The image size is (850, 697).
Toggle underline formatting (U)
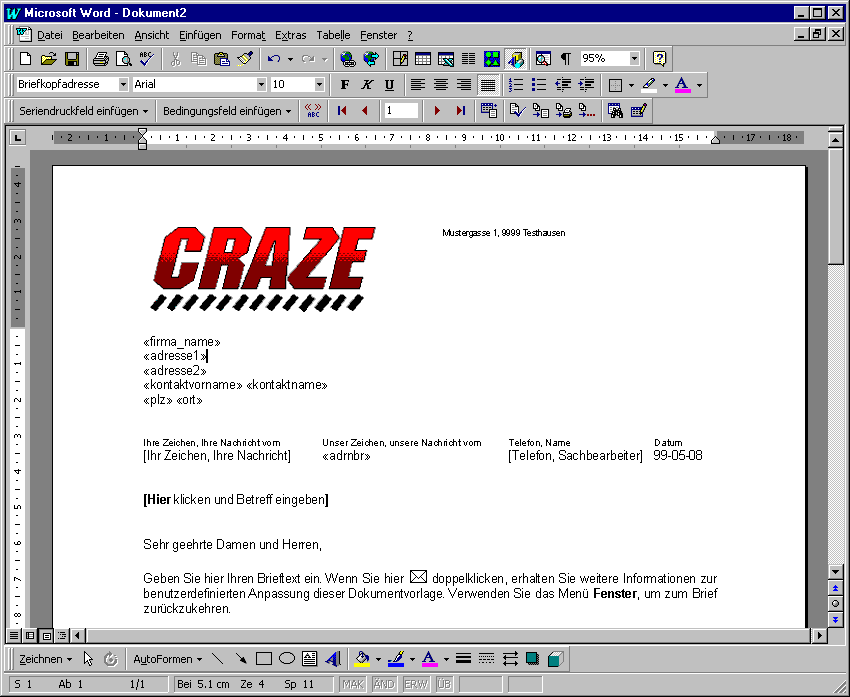click(x=389, y=85)
